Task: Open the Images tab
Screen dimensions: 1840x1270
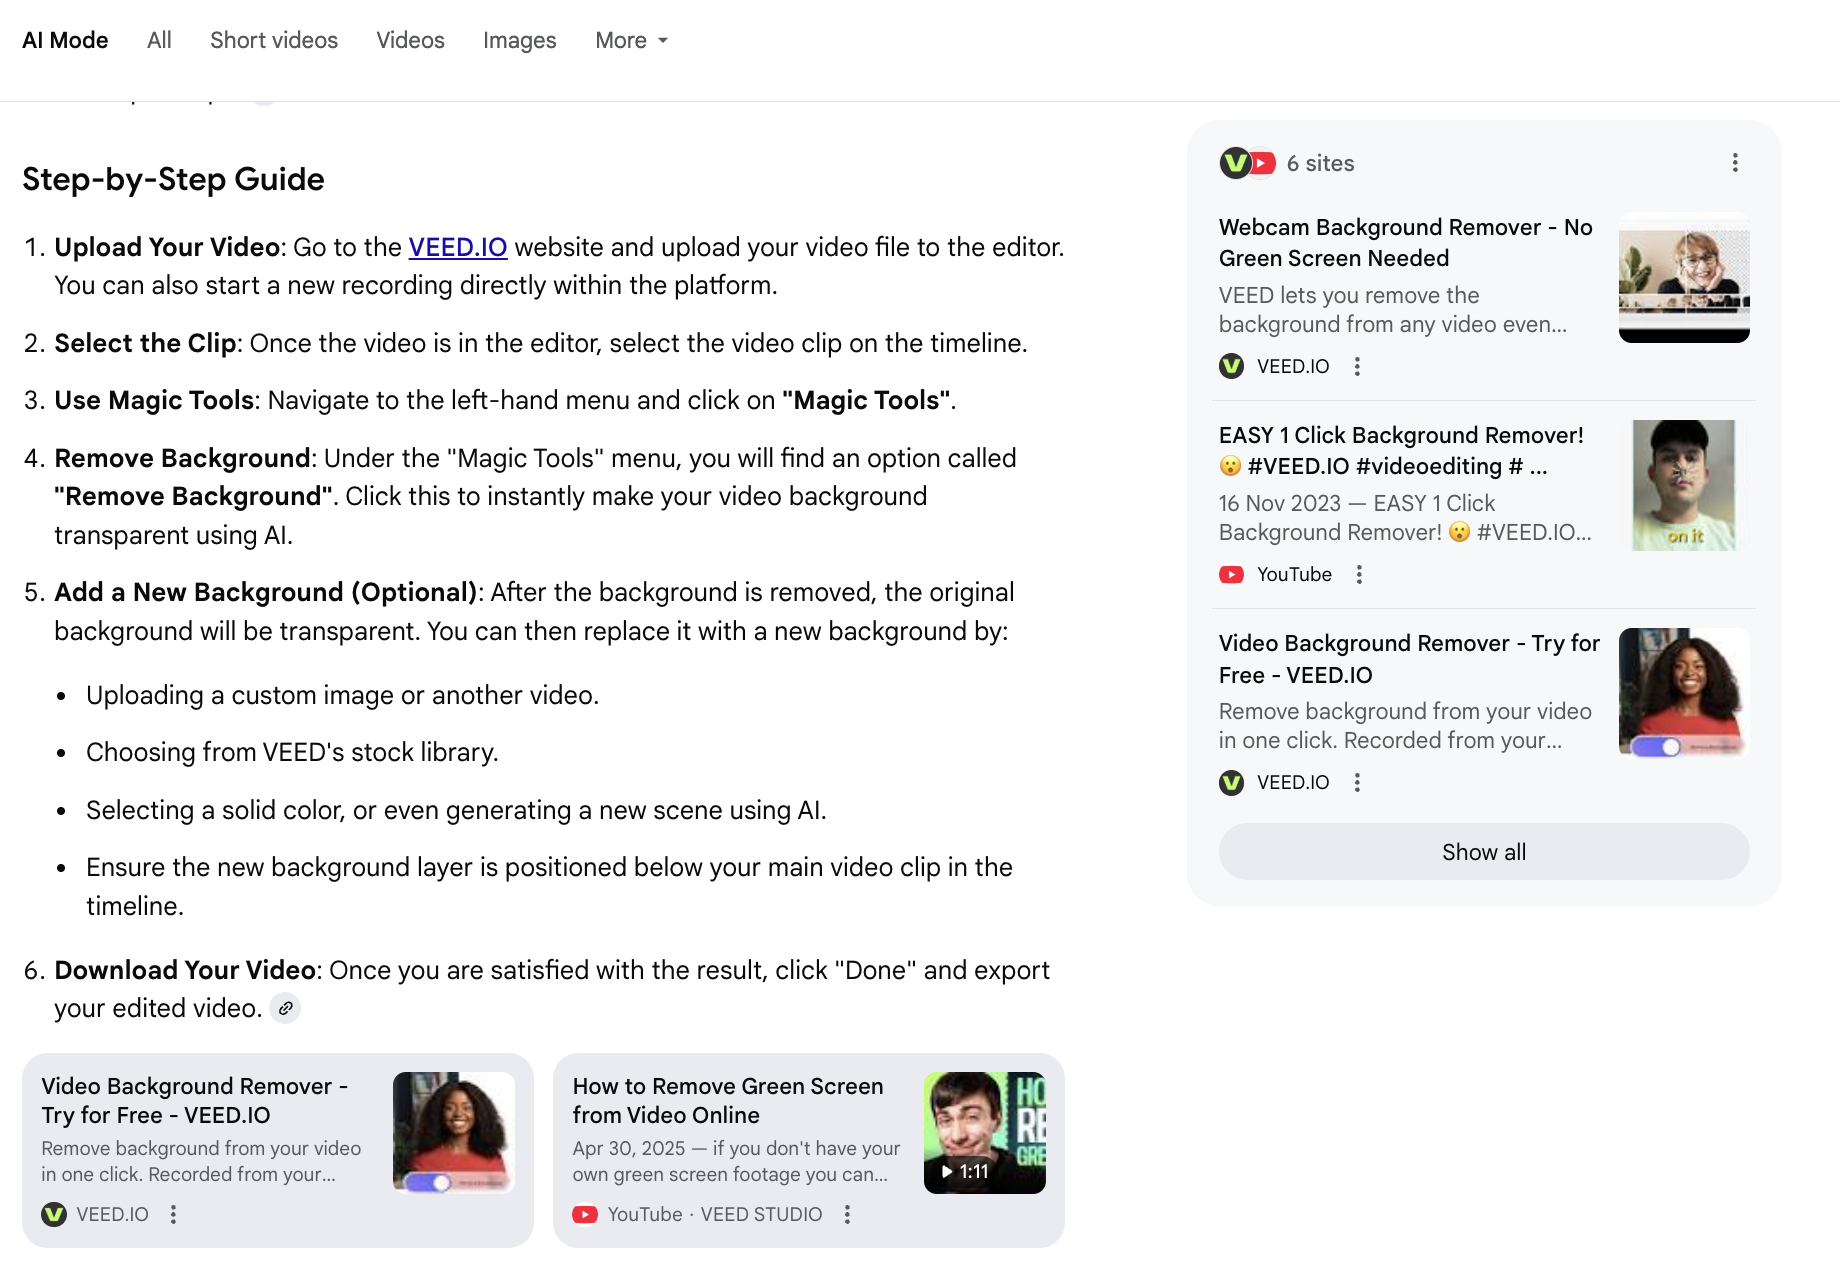Action: 519,40
